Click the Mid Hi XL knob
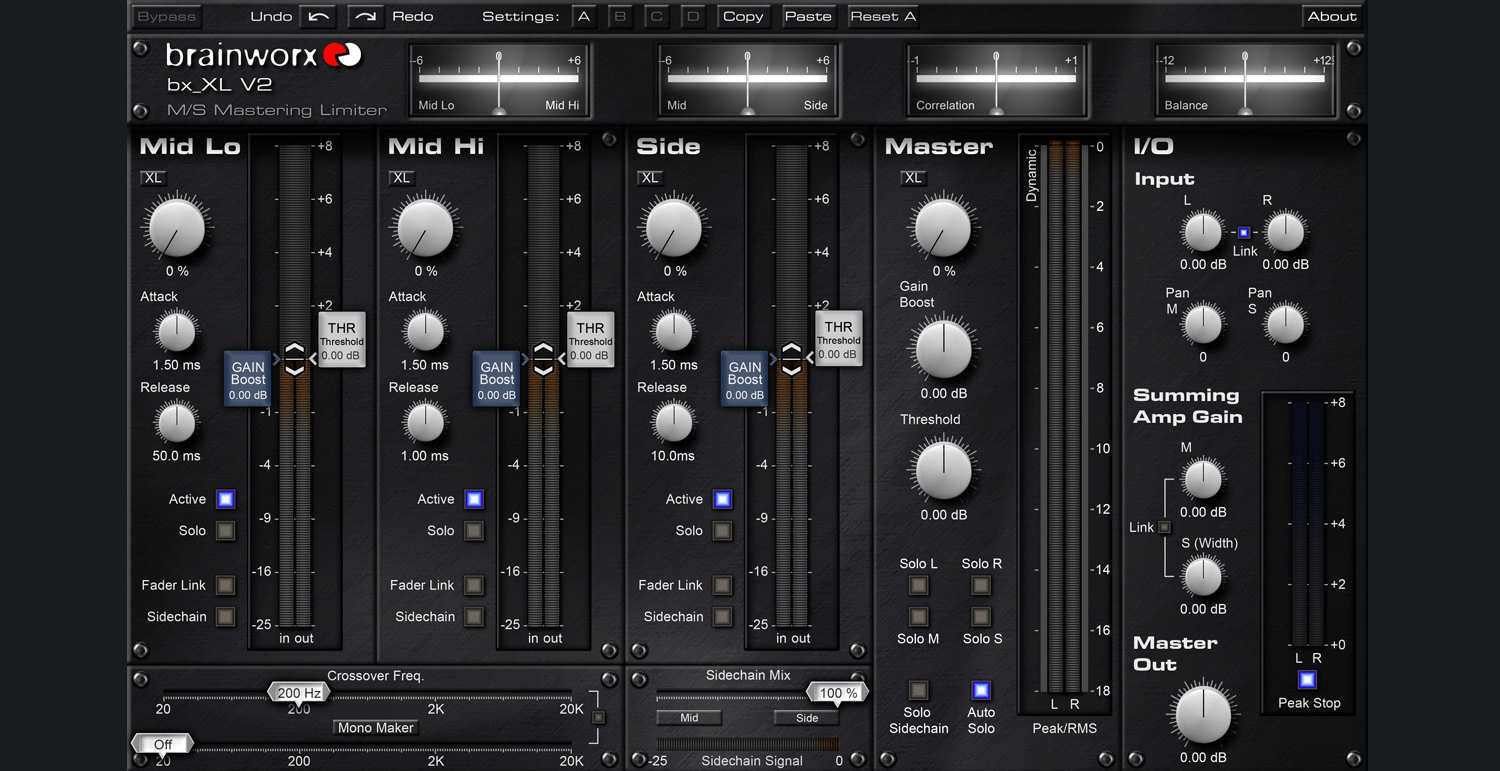This screenshot has height=771, width=1500. pyautogui.click(x=425, y=227)
